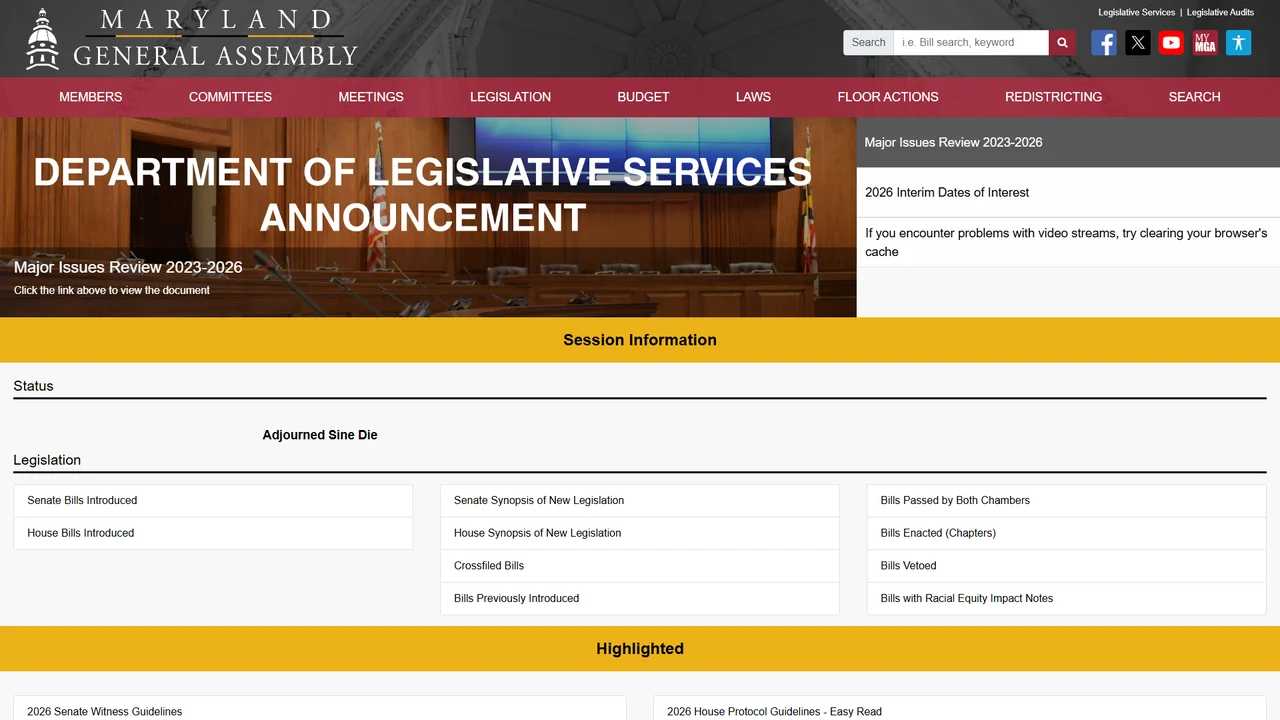Follow the Legislative Audits top link

pos(1220,13)
